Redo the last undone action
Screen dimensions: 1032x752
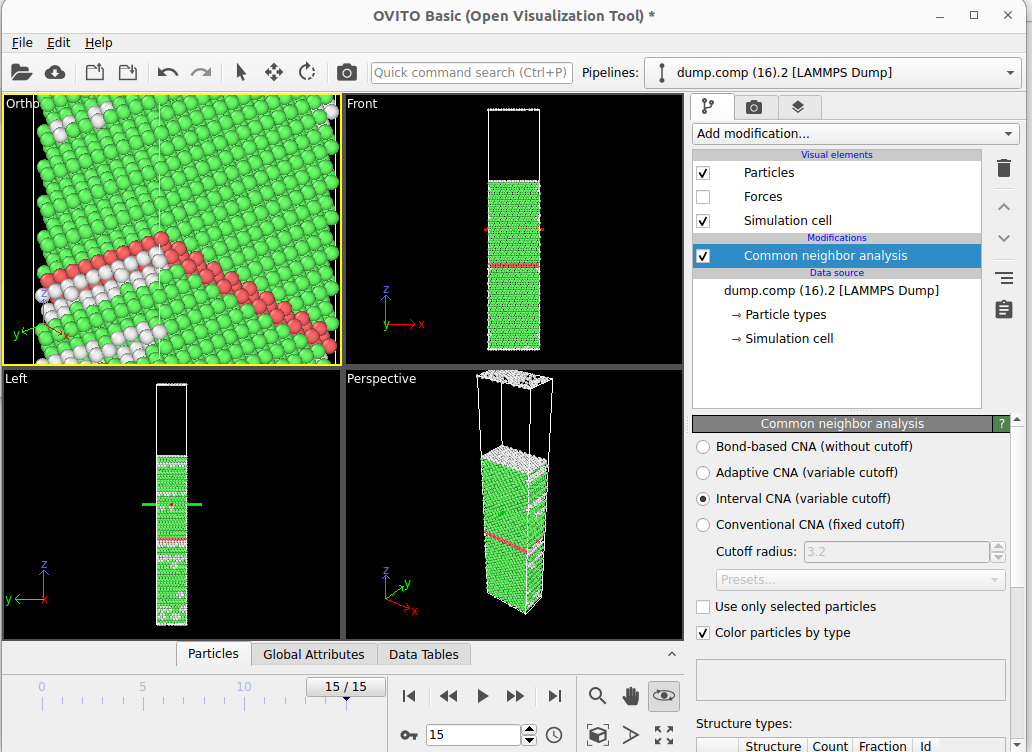[x=201, y=72]
